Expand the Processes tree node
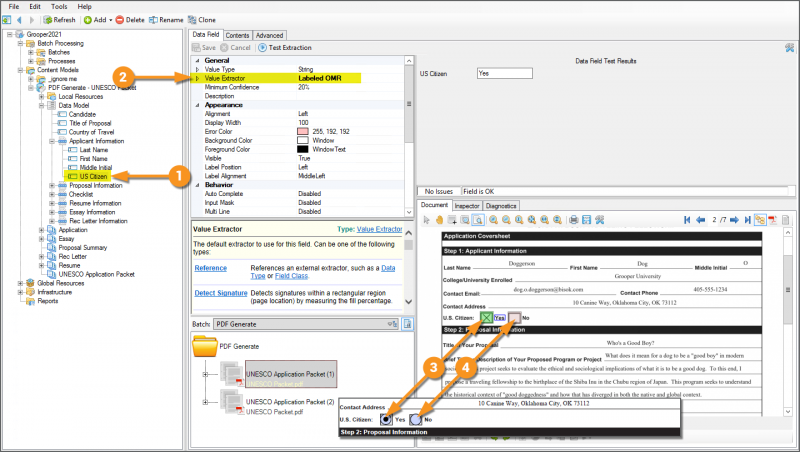The width and height of the screenshot is (800, 452). click(31, 61)
